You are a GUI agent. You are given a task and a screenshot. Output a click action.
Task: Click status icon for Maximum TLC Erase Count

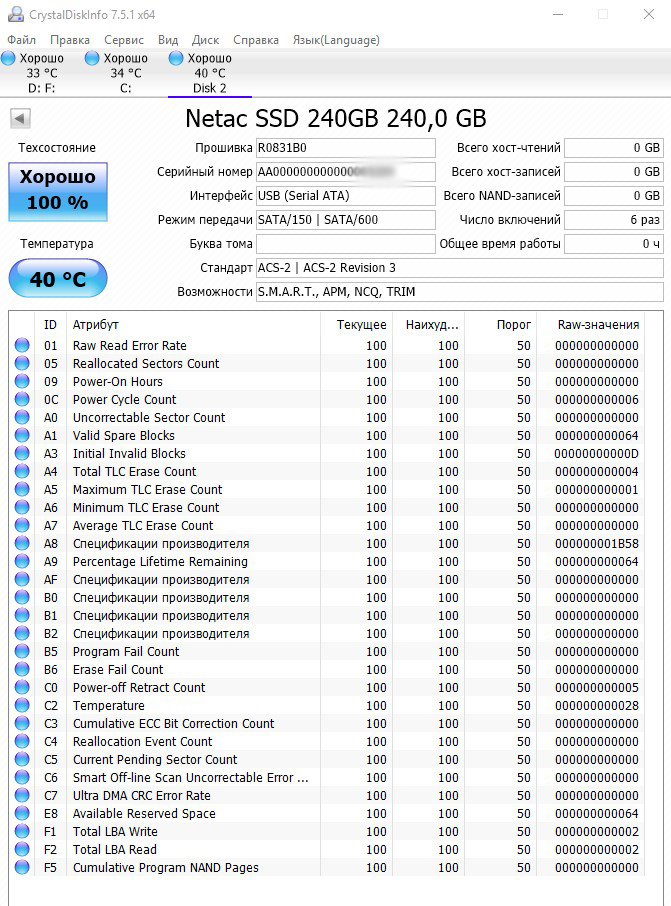click(22, 489)
